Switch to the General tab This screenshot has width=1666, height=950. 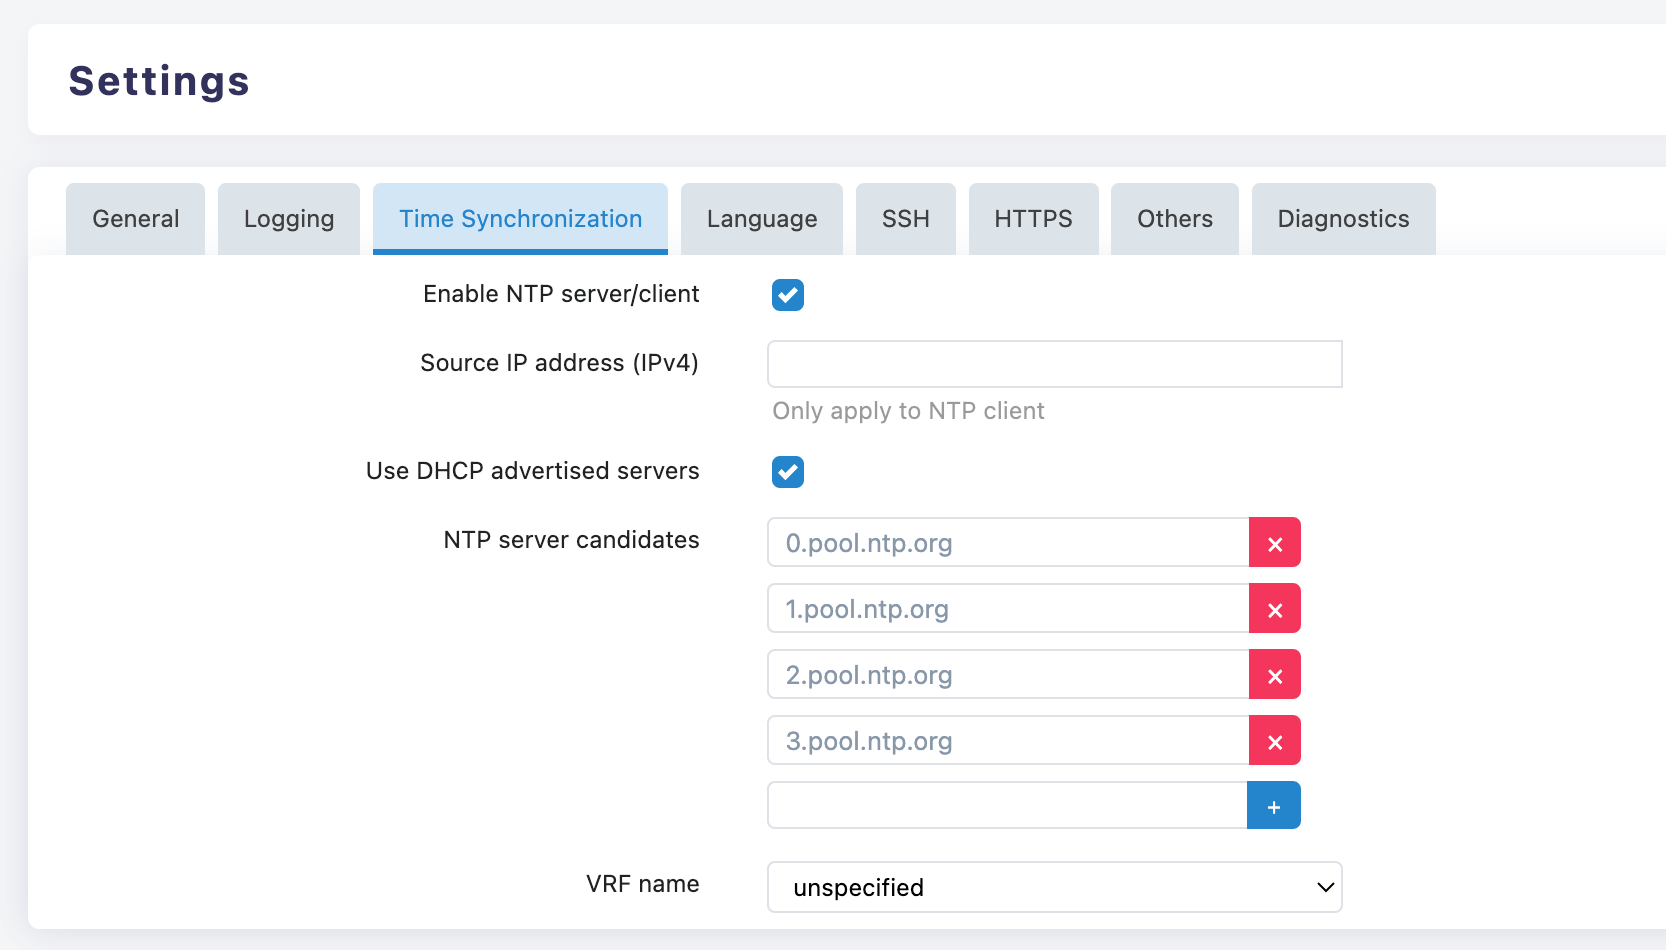click(136, 219)
